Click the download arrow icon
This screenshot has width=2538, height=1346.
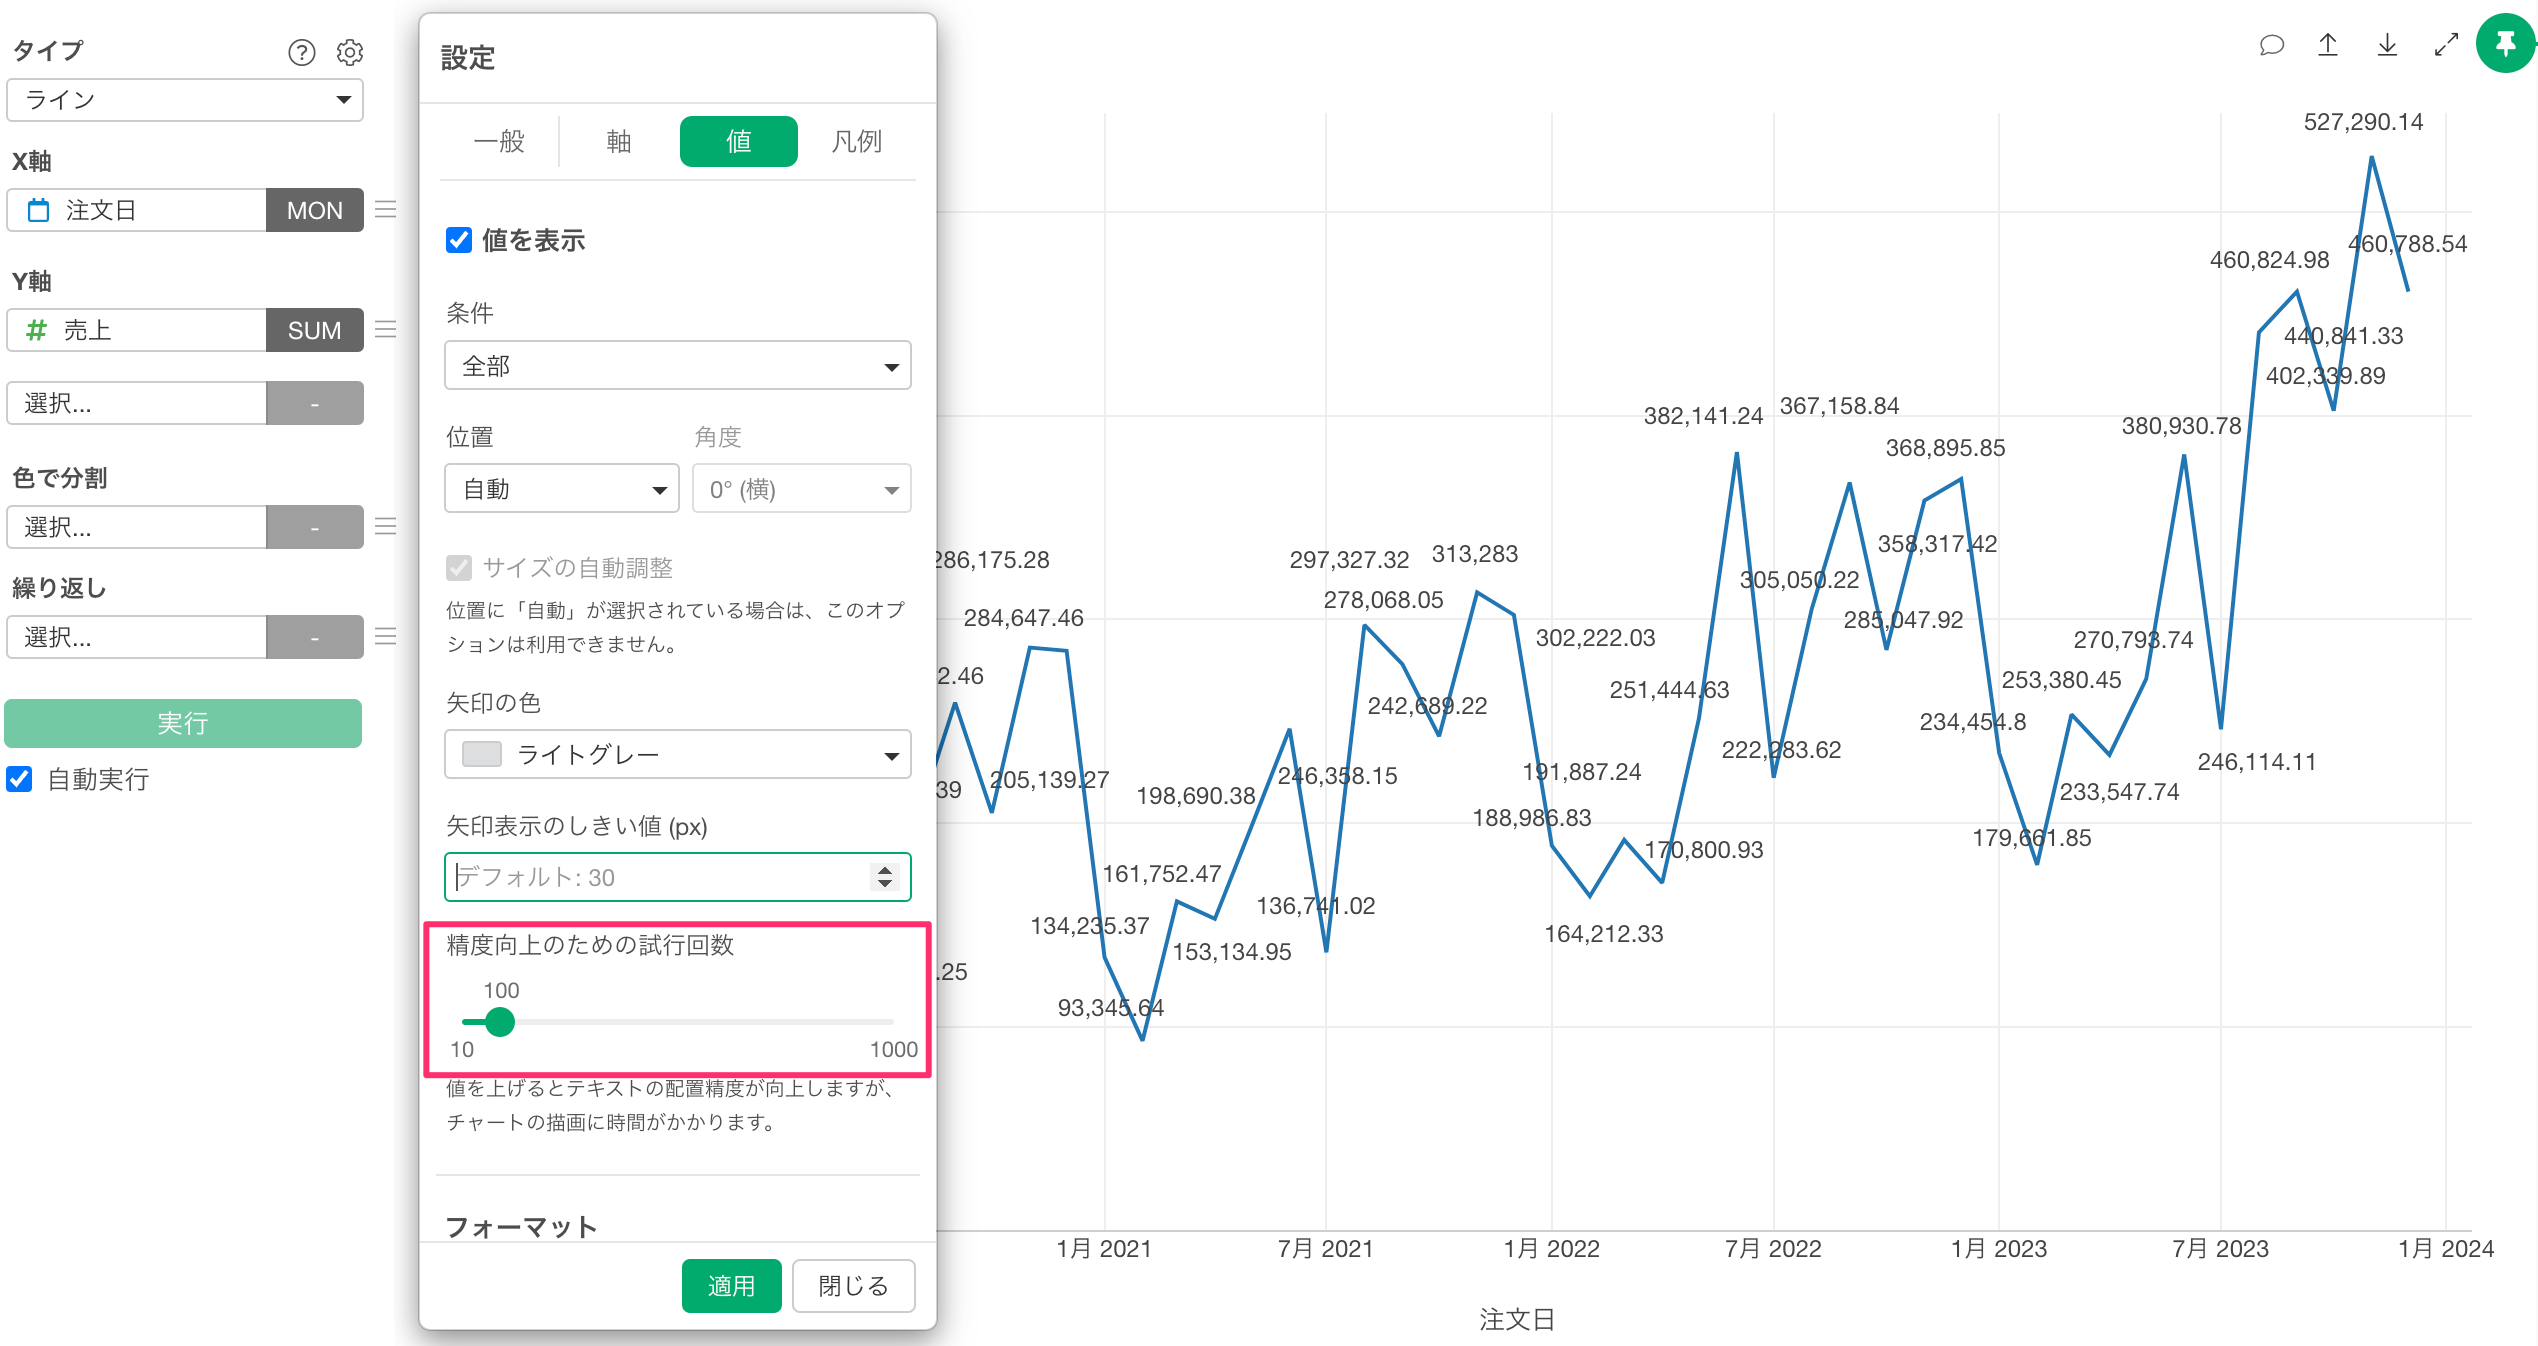click(2387, 45)
